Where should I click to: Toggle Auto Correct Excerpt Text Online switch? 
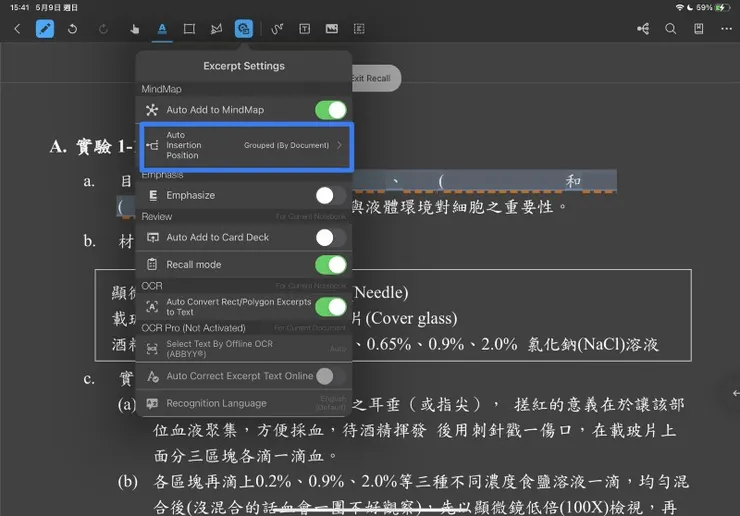coord(331,376)
